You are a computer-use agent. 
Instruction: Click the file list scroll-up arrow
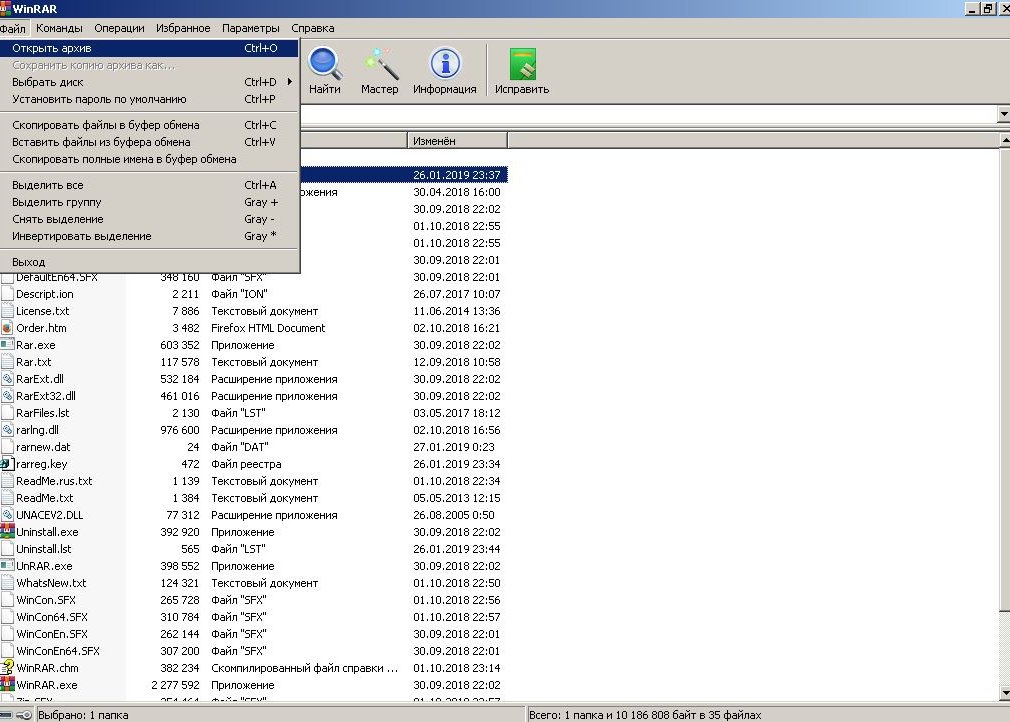click(x=1004, y=140)
